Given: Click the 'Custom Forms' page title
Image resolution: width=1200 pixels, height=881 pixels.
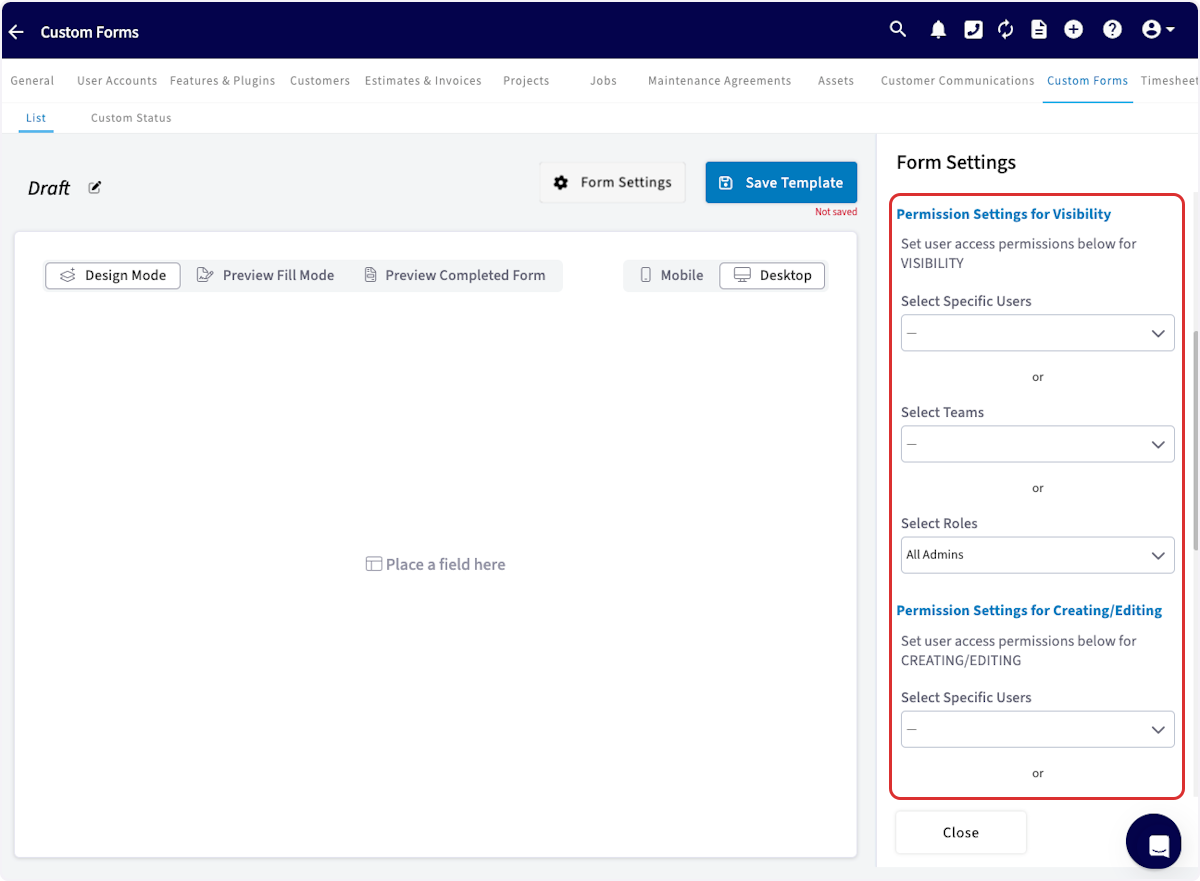Looking at the screenshot, I should [x=90, y=32].
